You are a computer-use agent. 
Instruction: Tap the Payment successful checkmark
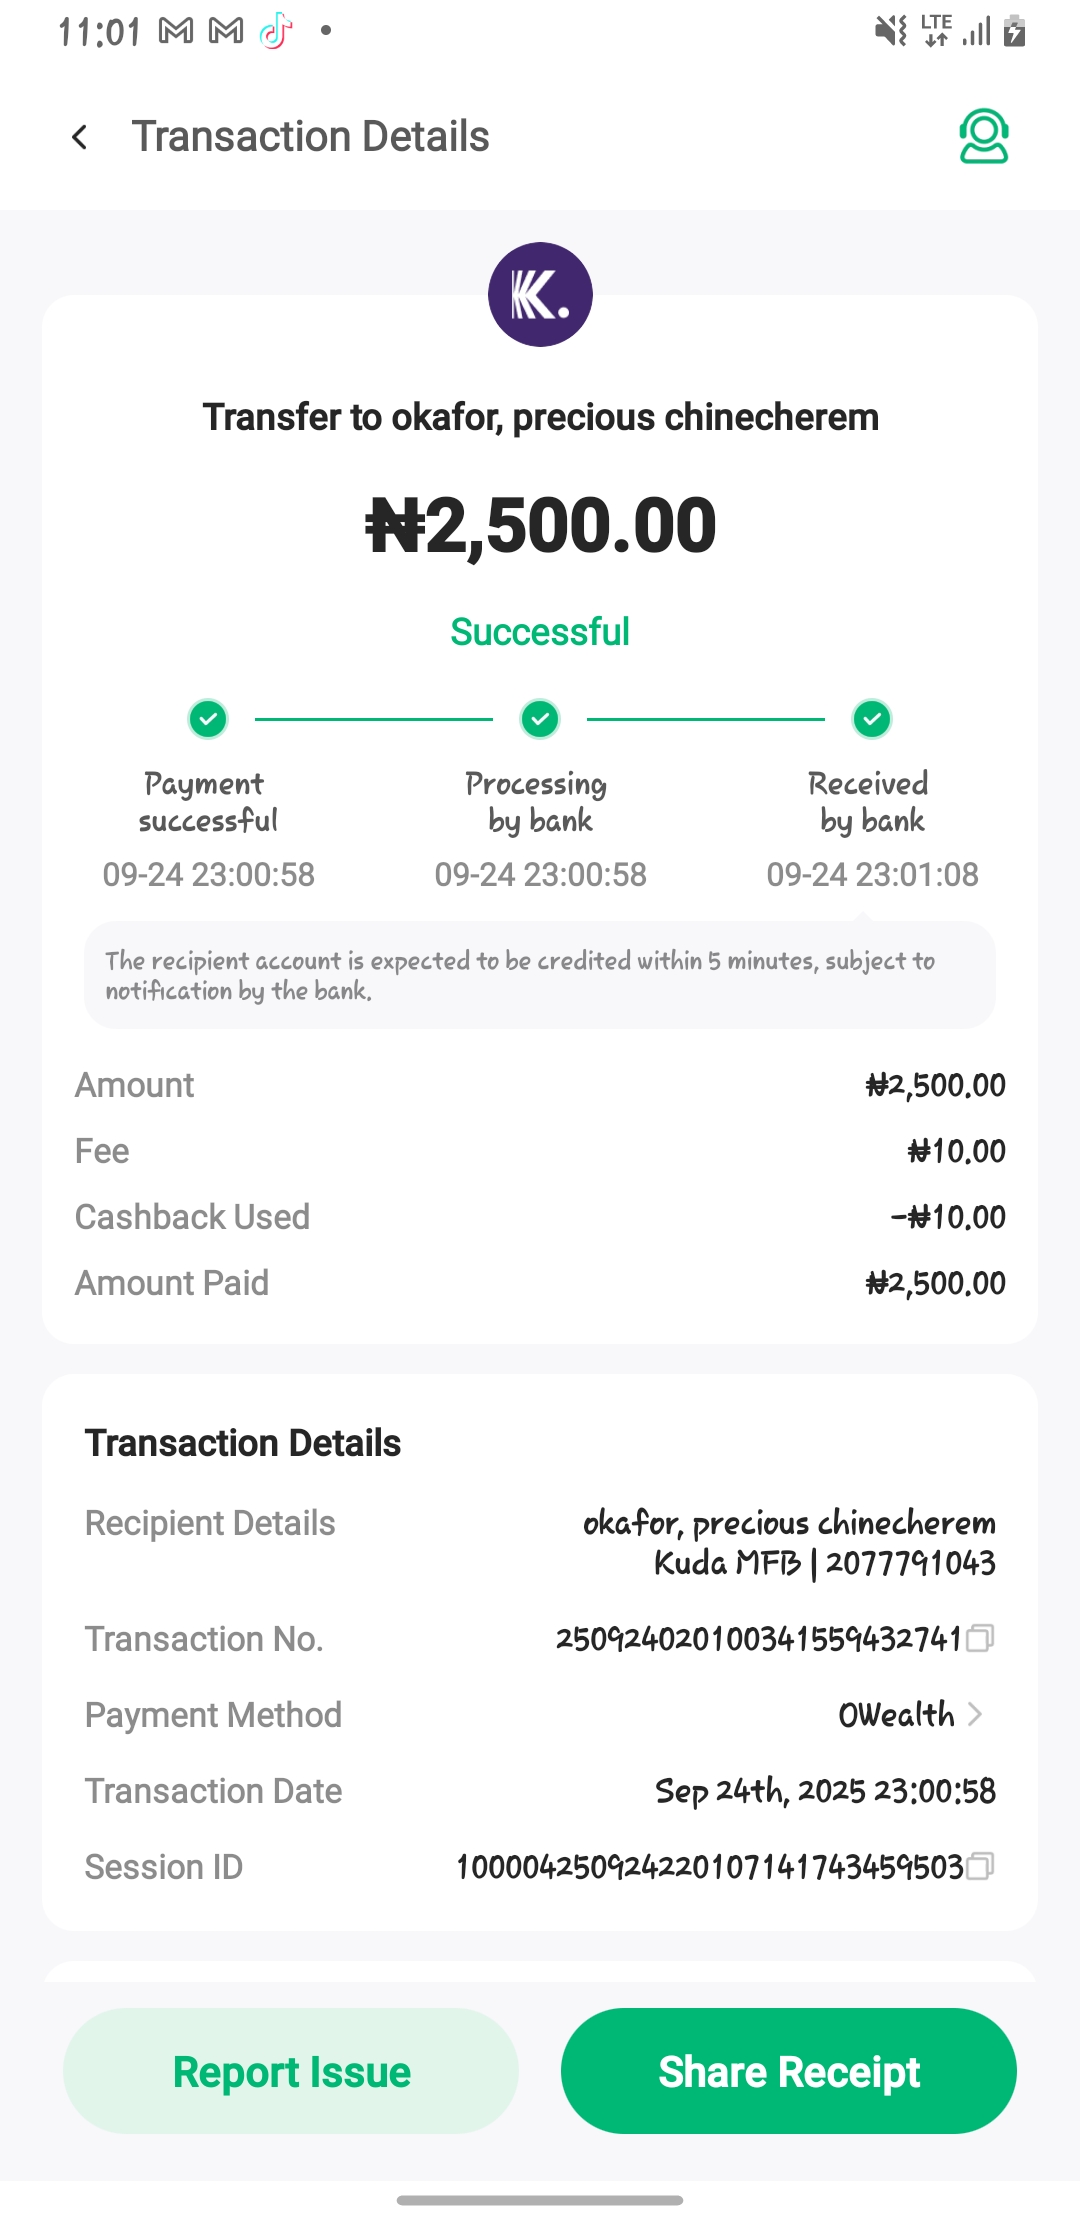pos(208,719)
